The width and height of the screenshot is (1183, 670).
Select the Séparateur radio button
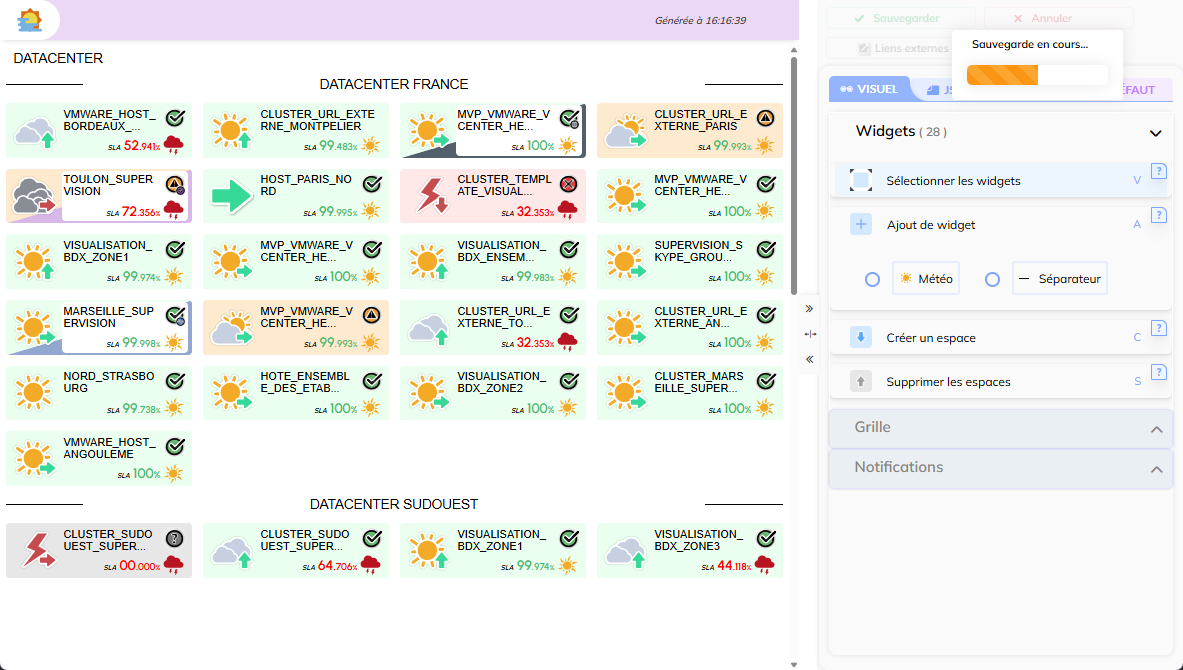tap(992, 280)
